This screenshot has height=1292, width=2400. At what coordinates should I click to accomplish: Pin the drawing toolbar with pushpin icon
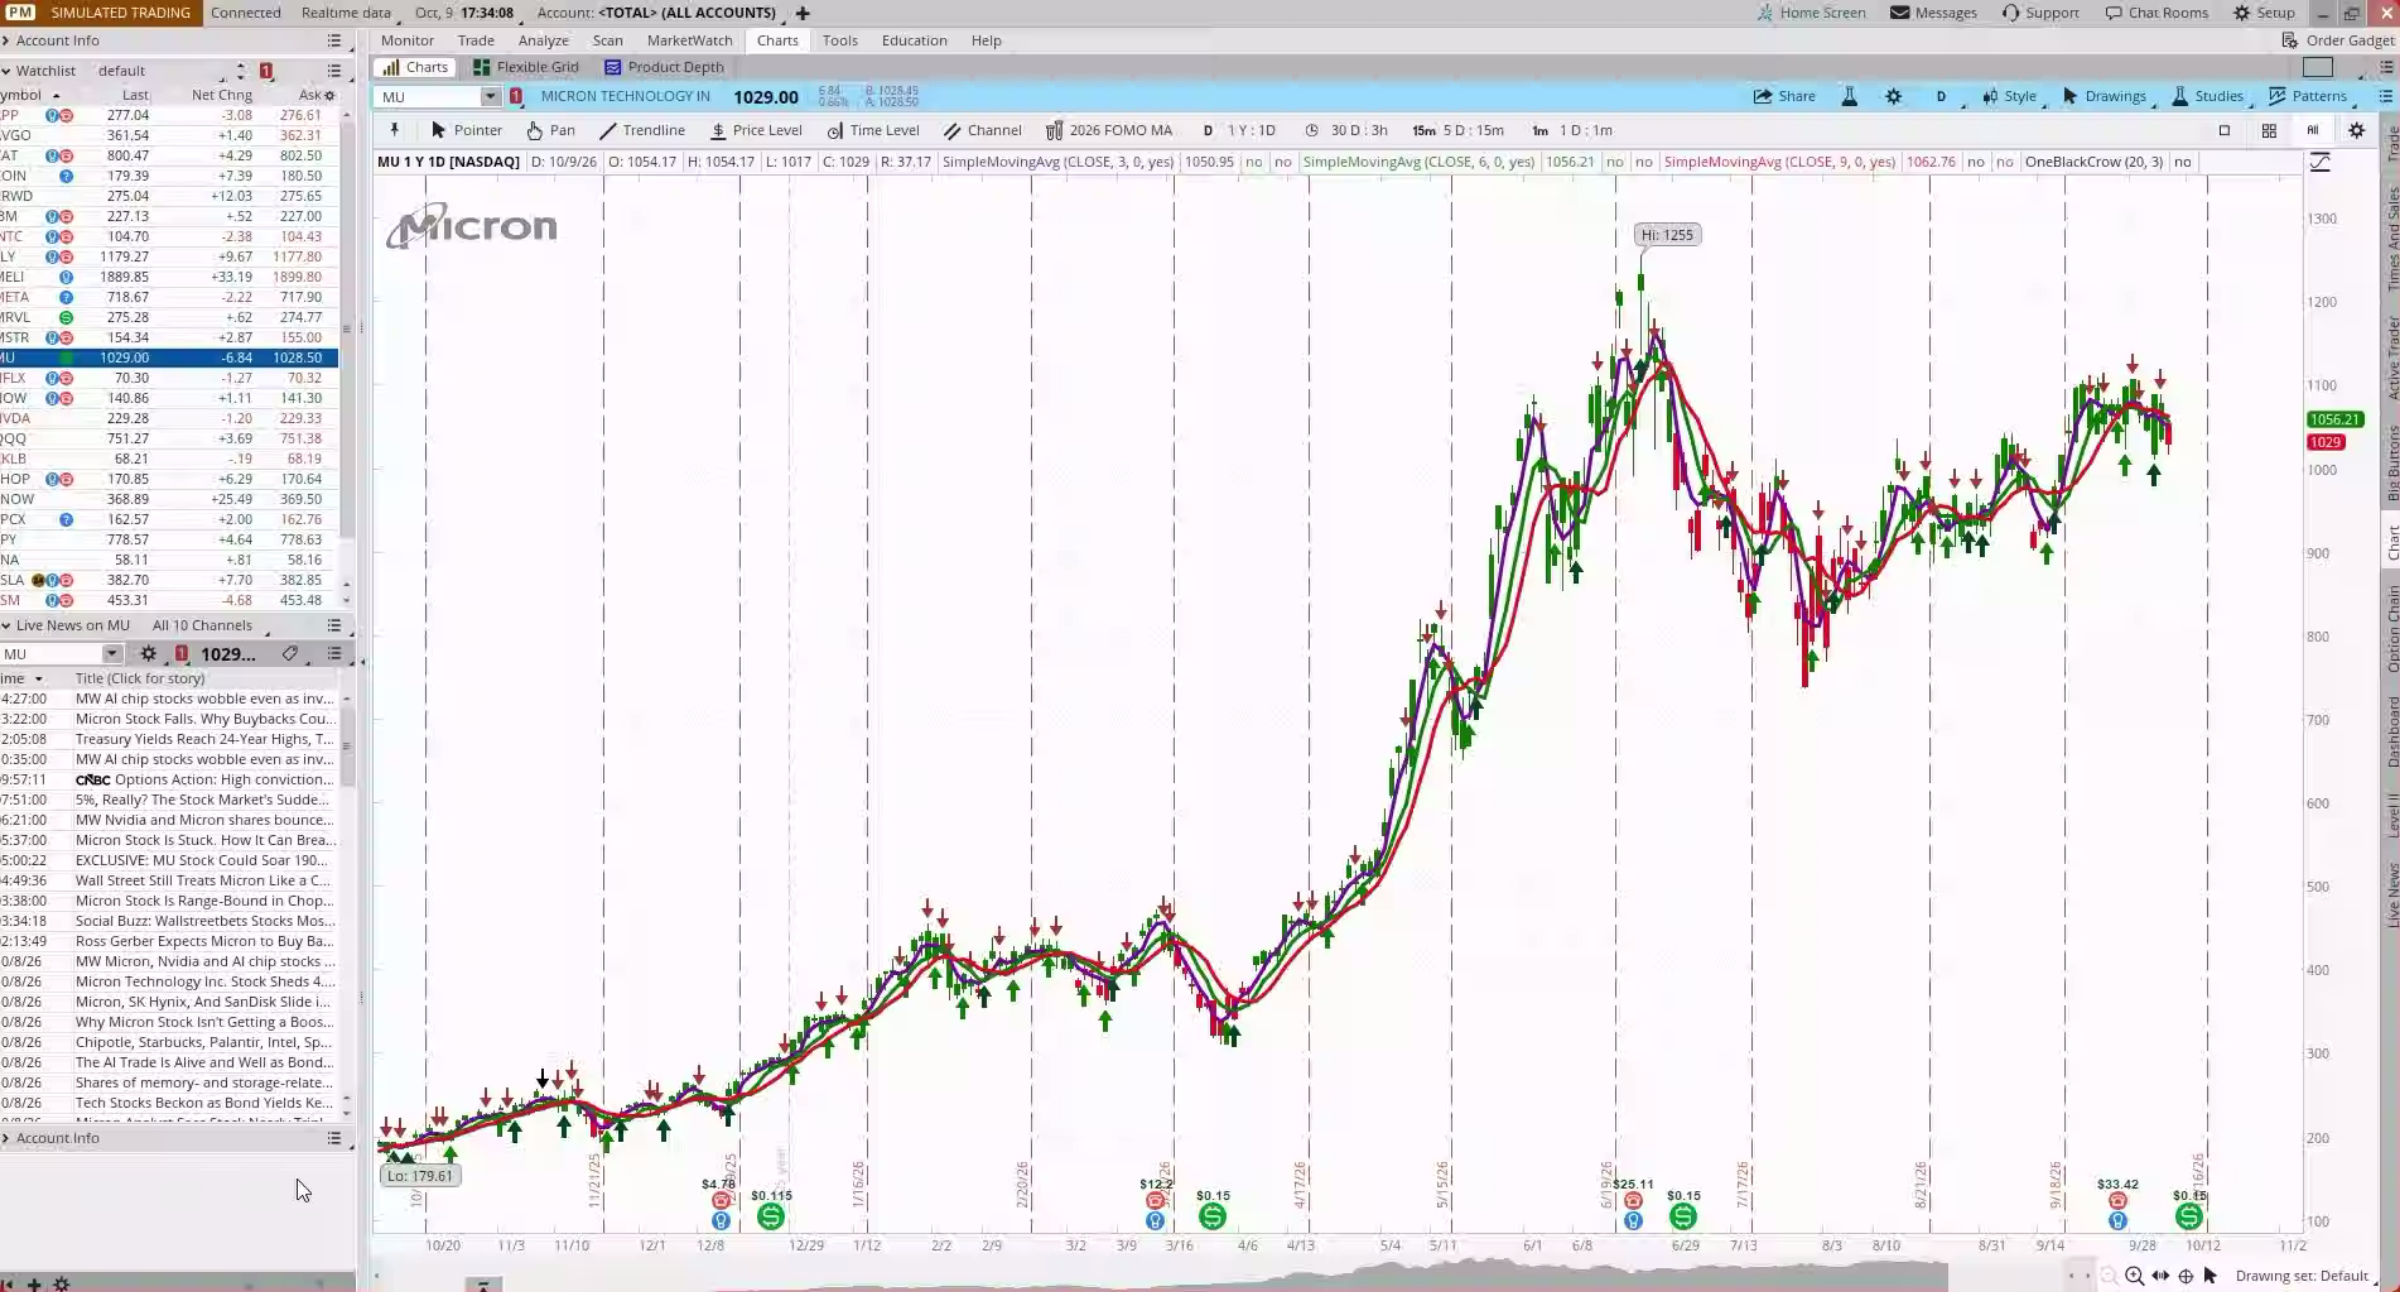[x=395, y=130]
